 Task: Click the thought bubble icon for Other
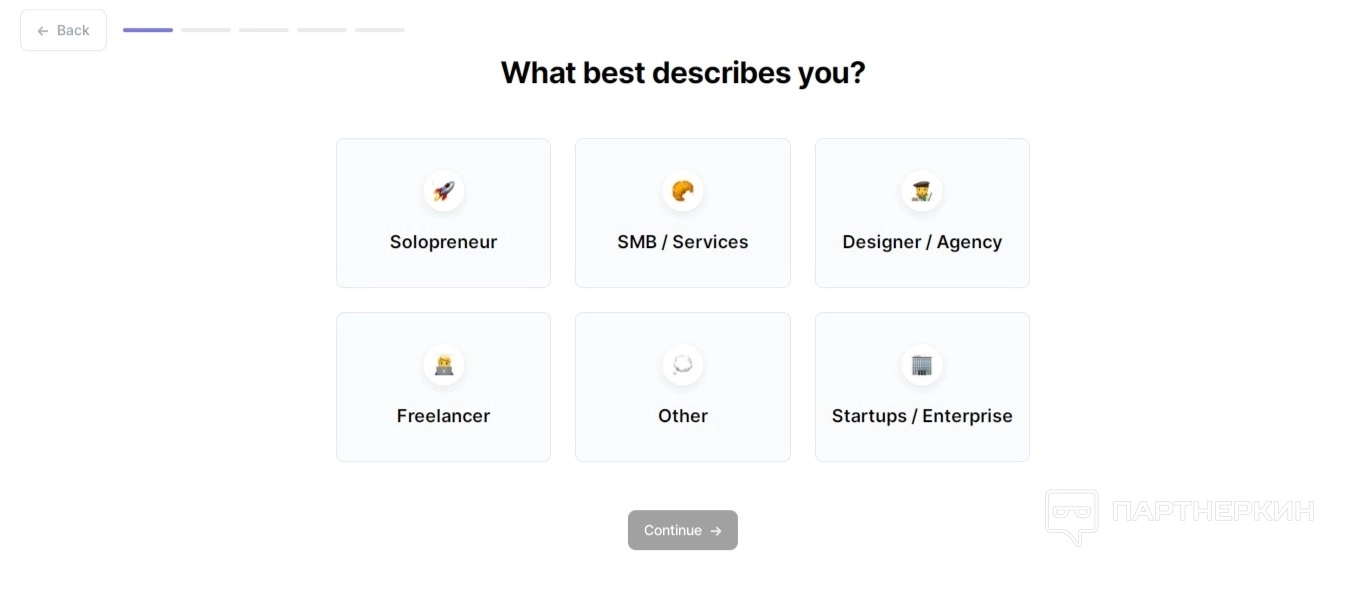coord(683,365)
